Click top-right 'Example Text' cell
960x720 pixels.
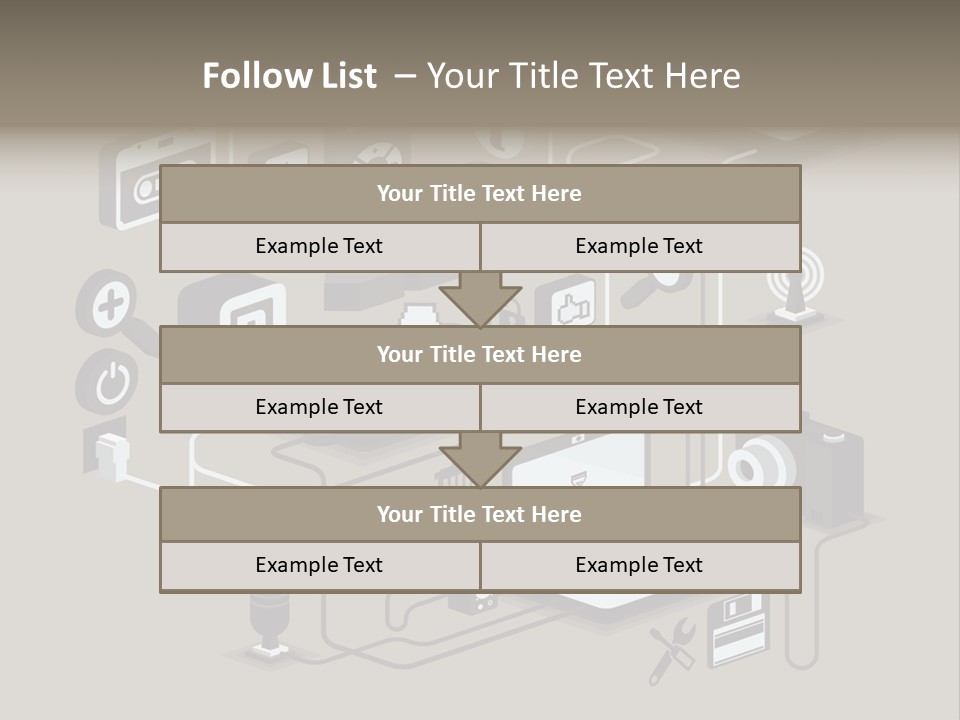(x=639, y=246)
